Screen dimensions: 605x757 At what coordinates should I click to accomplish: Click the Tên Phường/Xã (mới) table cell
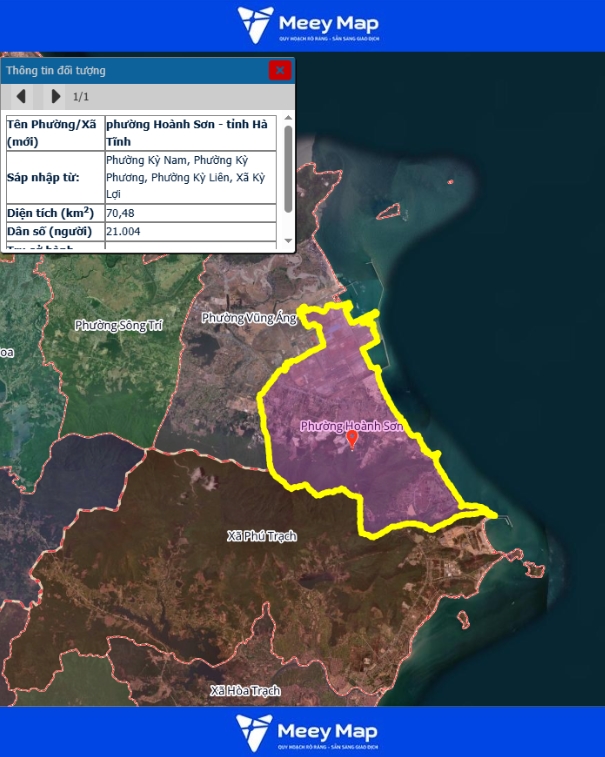[53, 132]
